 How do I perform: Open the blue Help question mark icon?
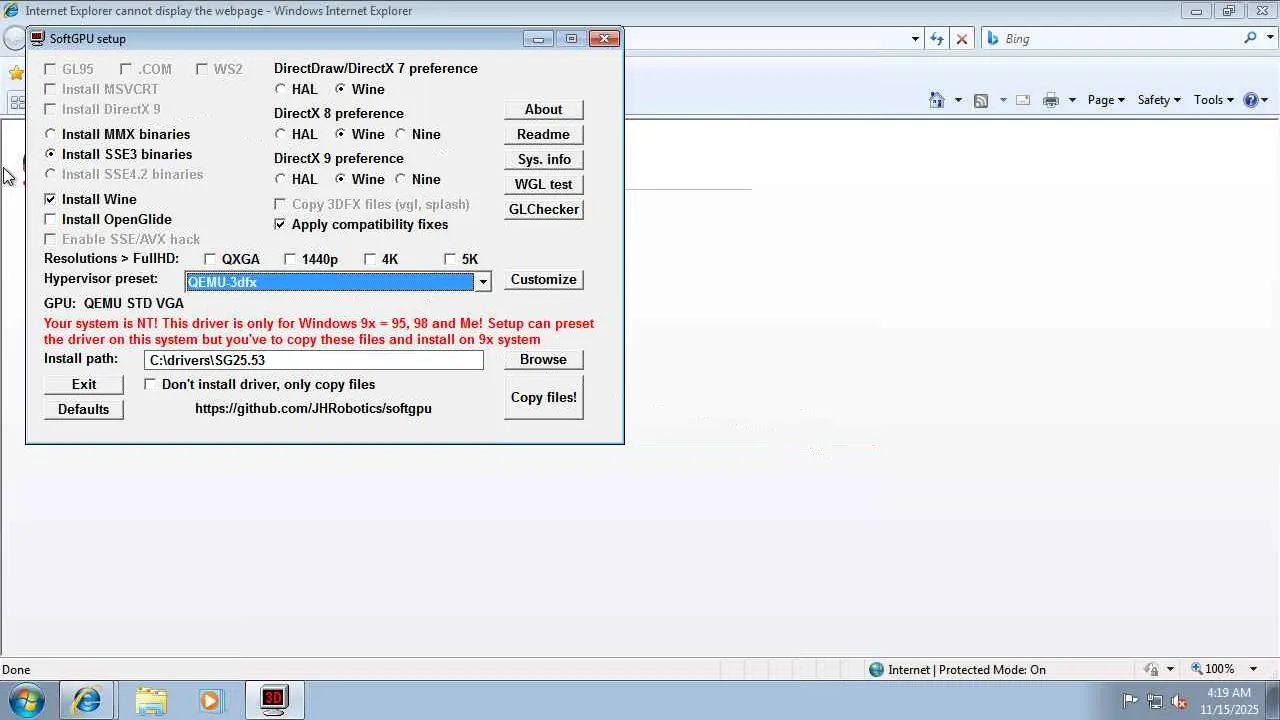point(1250,100)
